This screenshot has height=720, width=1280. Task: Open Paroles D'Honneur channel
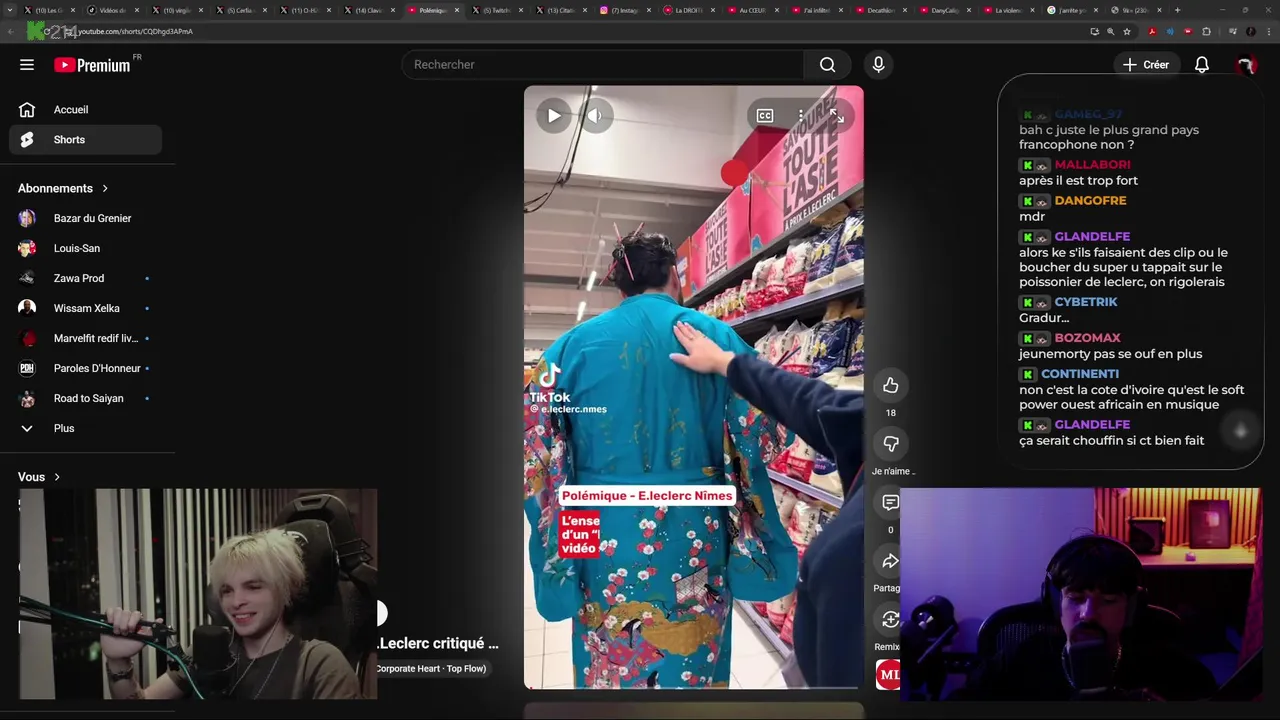pyautogui.click(x=96, y=368)
